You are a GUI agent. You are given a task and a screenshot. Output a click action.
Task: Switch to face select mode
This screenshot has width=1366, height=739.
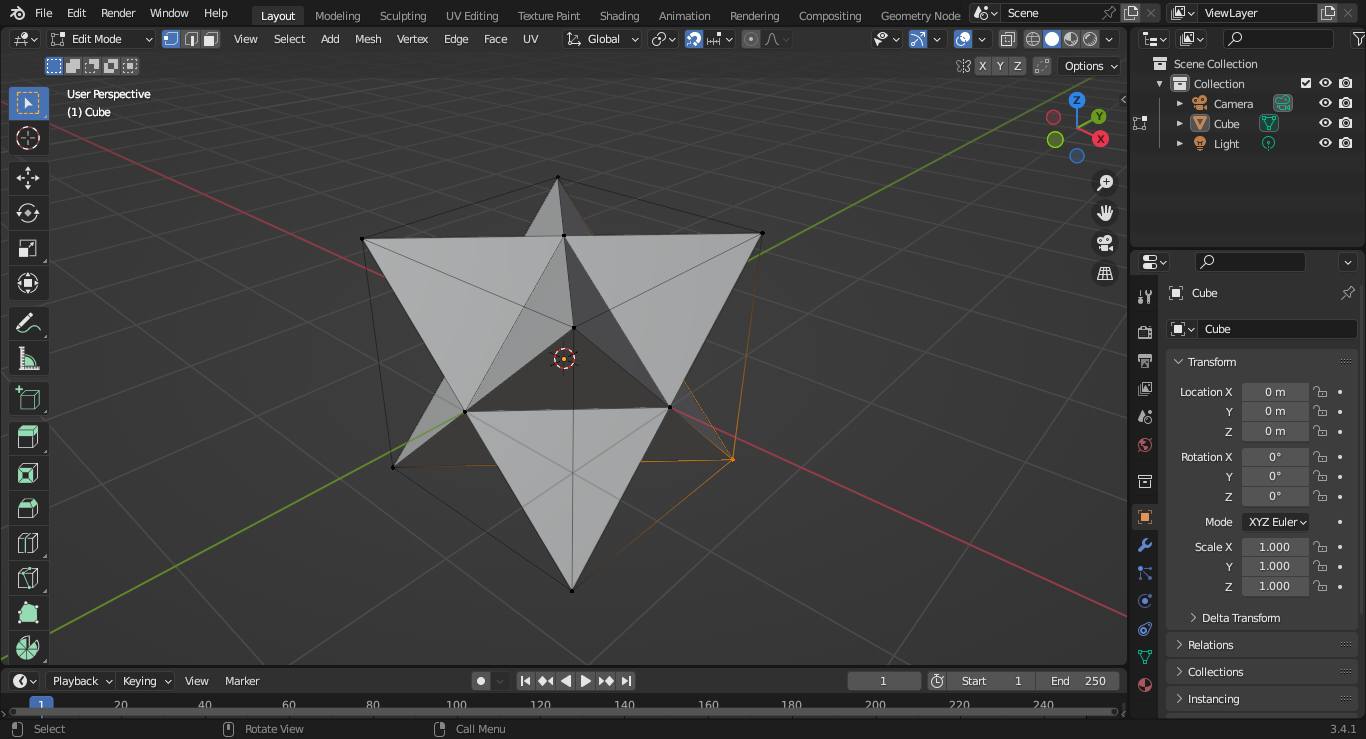210,39
